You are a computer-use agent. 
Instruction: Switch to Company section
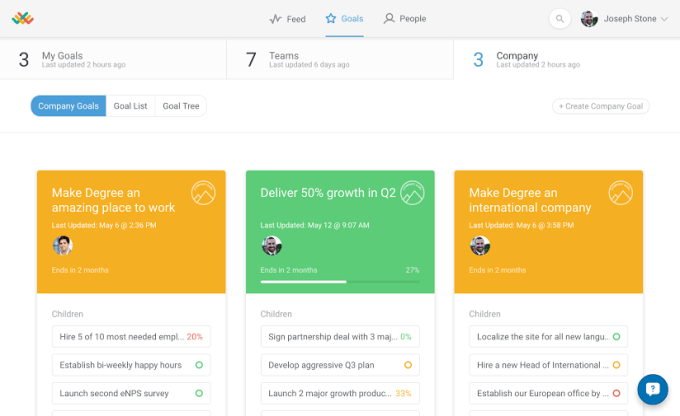[567, 59]
